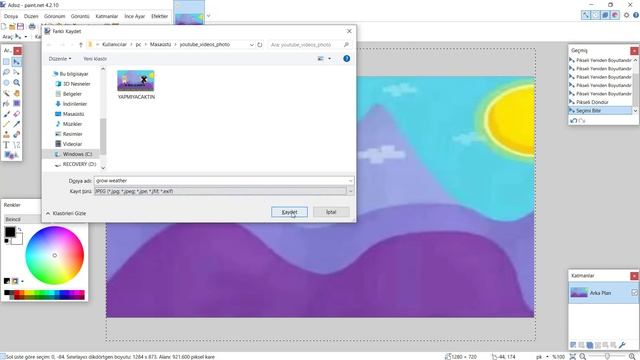Open Birincil color selector dropdown
Viewport: 640px width, 360px height.
pyautogui.click(x=22, y=219)
